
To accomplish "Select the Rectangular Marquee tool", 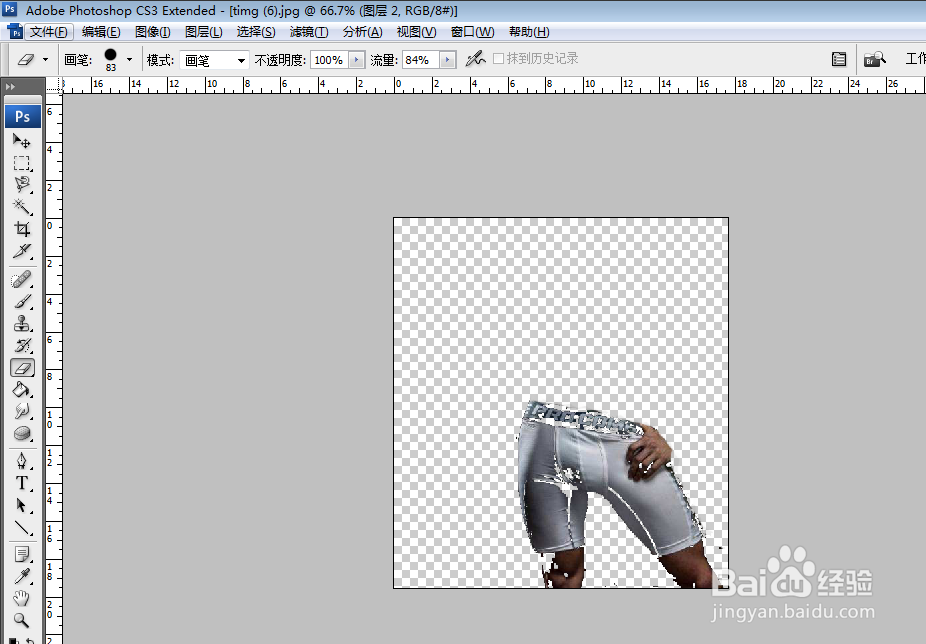I will click(x=22, y=163).
